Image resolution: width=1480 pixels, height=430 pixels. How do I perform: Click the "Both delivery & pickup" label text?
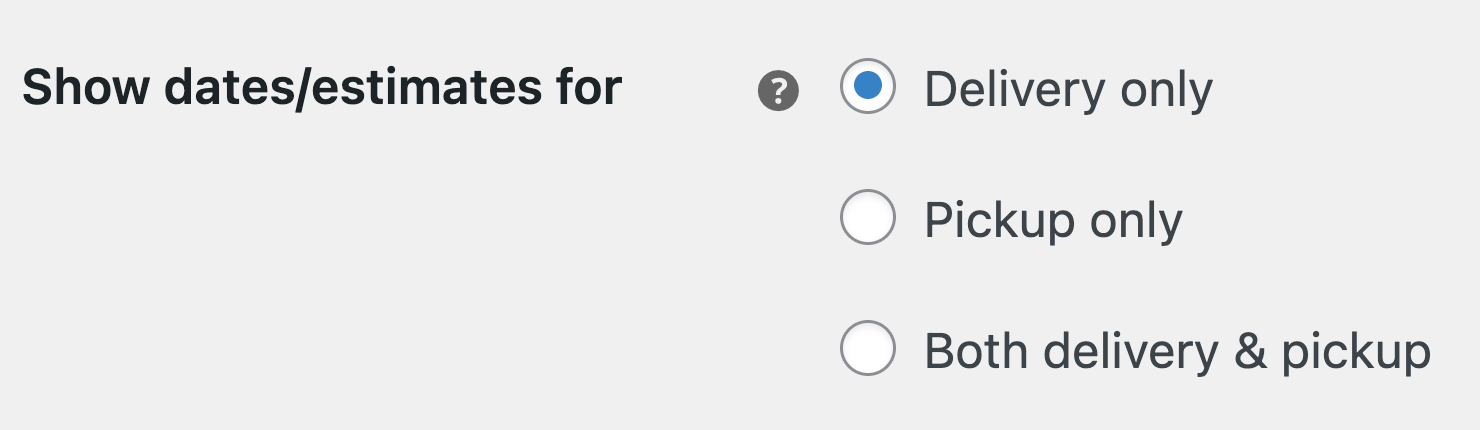tap(1176, 351)
